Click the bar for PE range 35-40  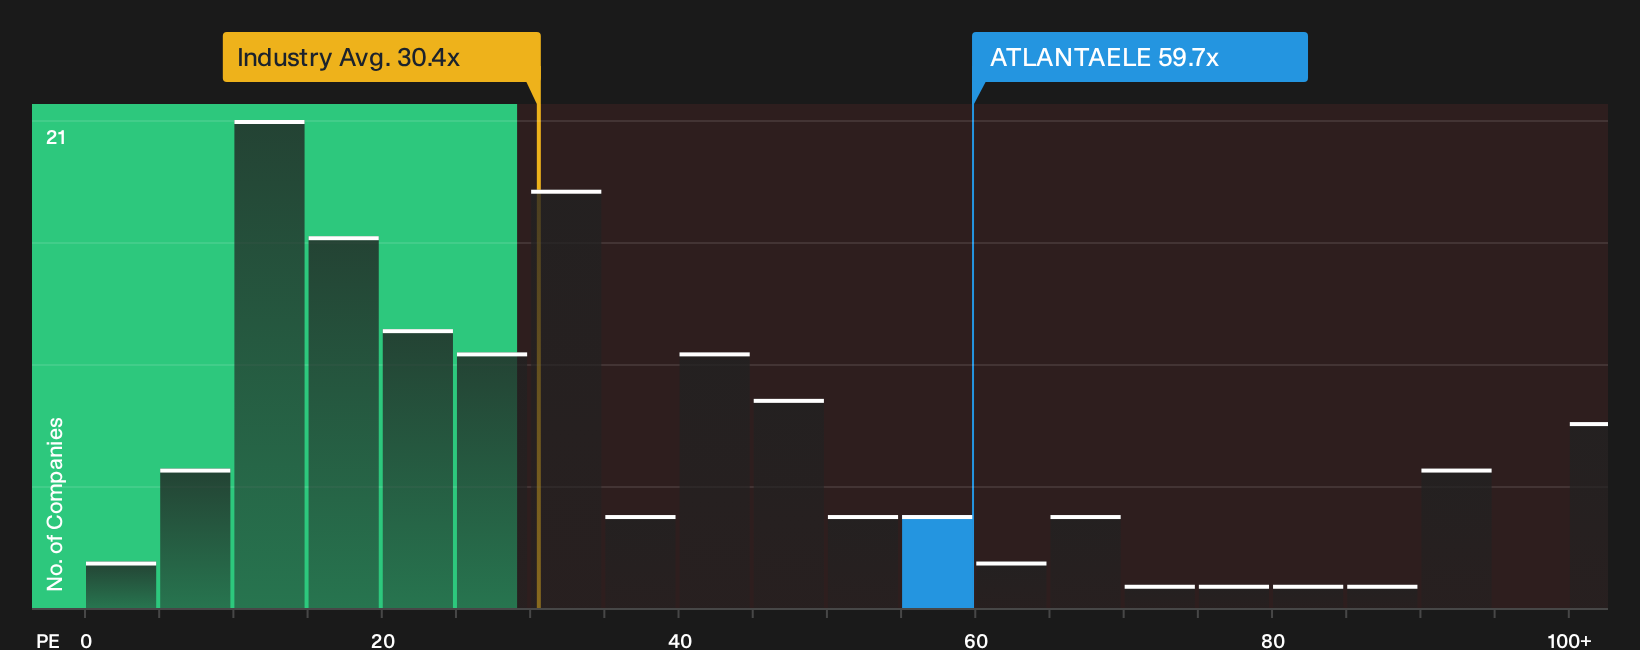pyautogui.click(x=641, y=562)
